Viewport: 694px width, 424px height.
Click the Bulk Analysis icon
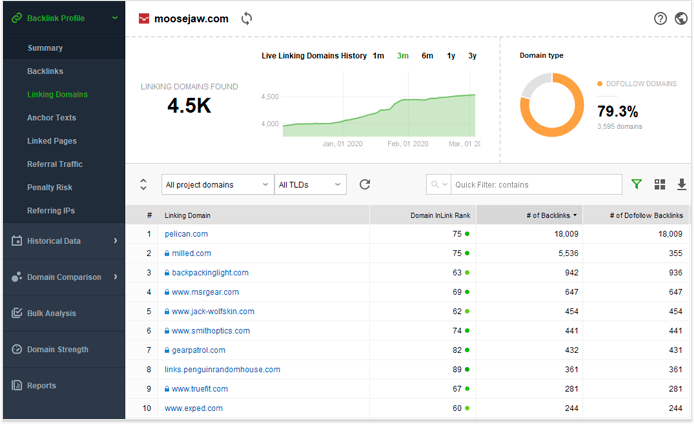point(17,313)
